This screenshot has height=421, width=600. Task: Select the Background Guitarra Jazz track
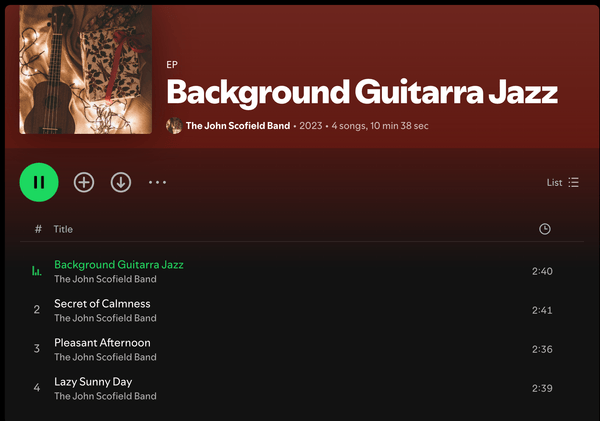(119, 265)
